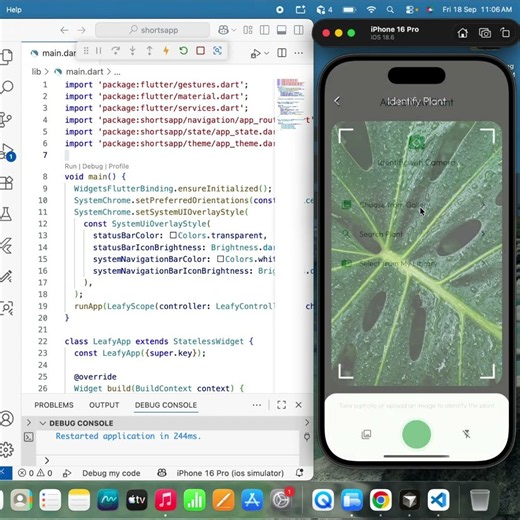
Task: Open Spotlight search in menu bar
Action: click(x=390, y=10)
